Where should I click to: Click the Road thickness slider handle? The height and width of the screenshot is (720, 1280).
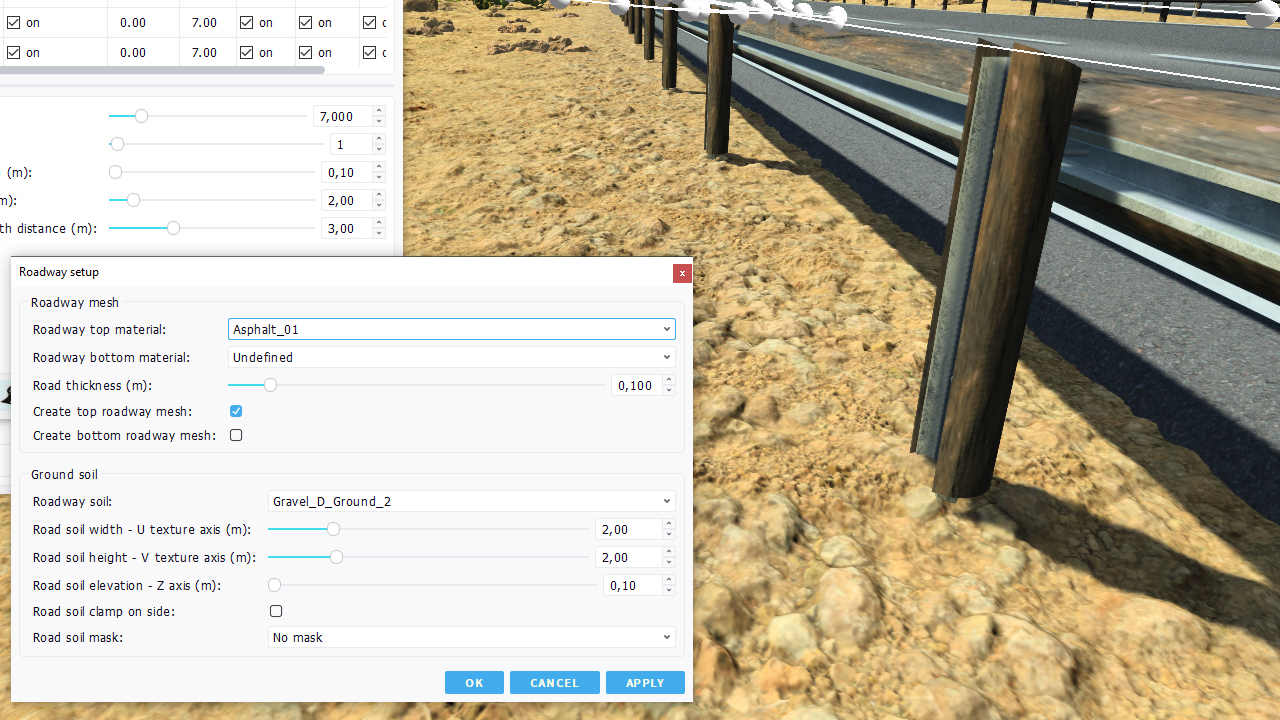pyautogui.click(x=270, y=385)
